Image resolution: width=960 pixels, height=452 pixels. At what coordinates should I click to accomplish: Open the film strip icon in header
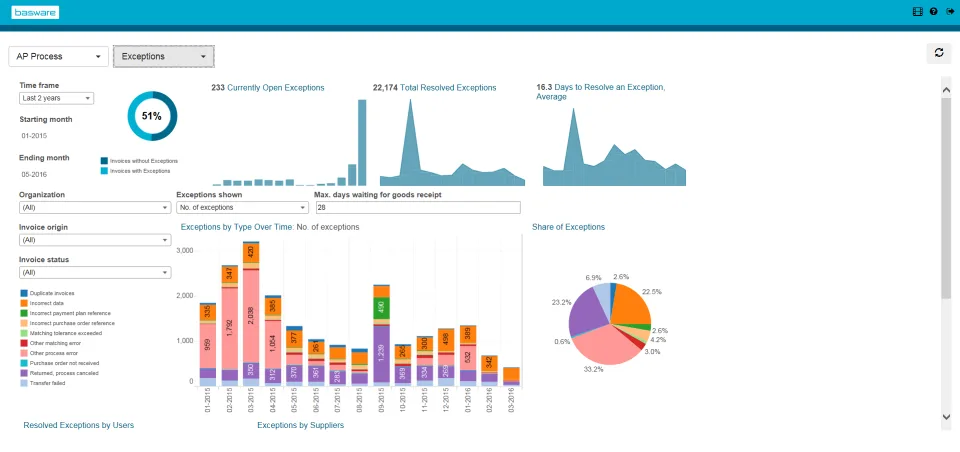pos(917,12)
